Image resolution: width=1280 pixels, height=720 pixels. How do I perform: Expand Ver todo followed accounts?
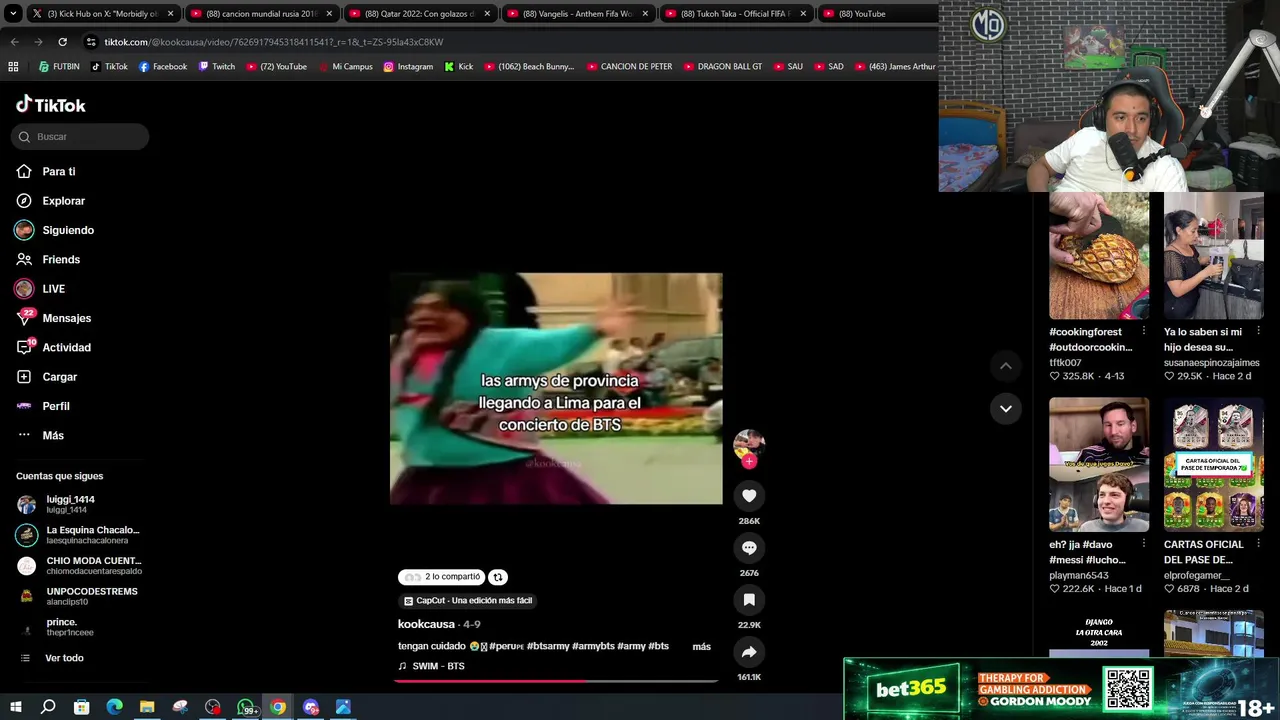coord(52,658)
